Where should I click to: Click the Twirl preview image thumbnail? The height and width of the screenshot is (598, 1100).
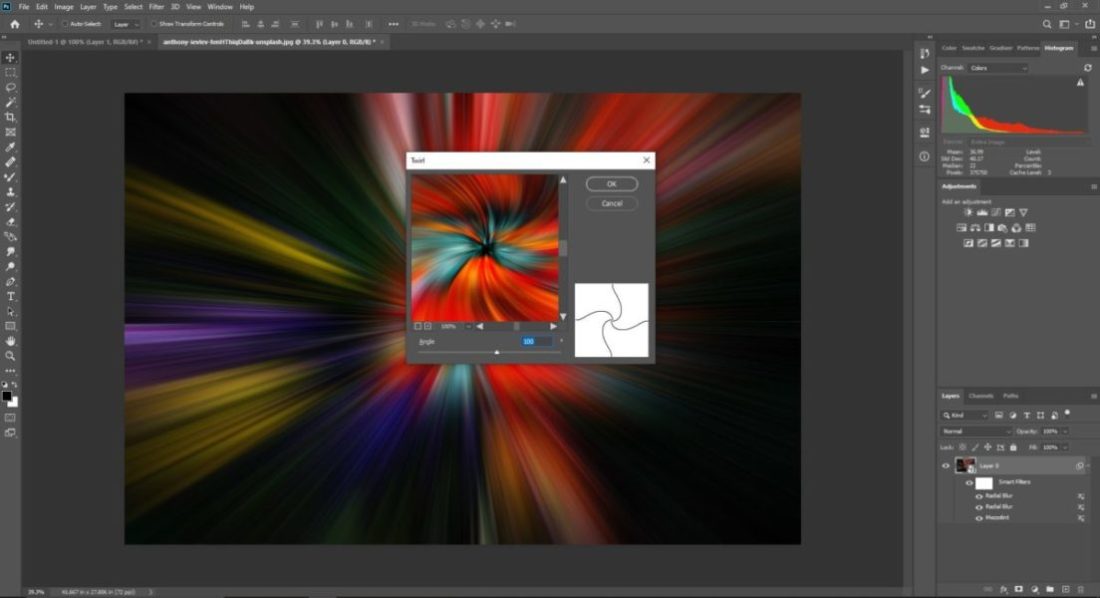485,248
